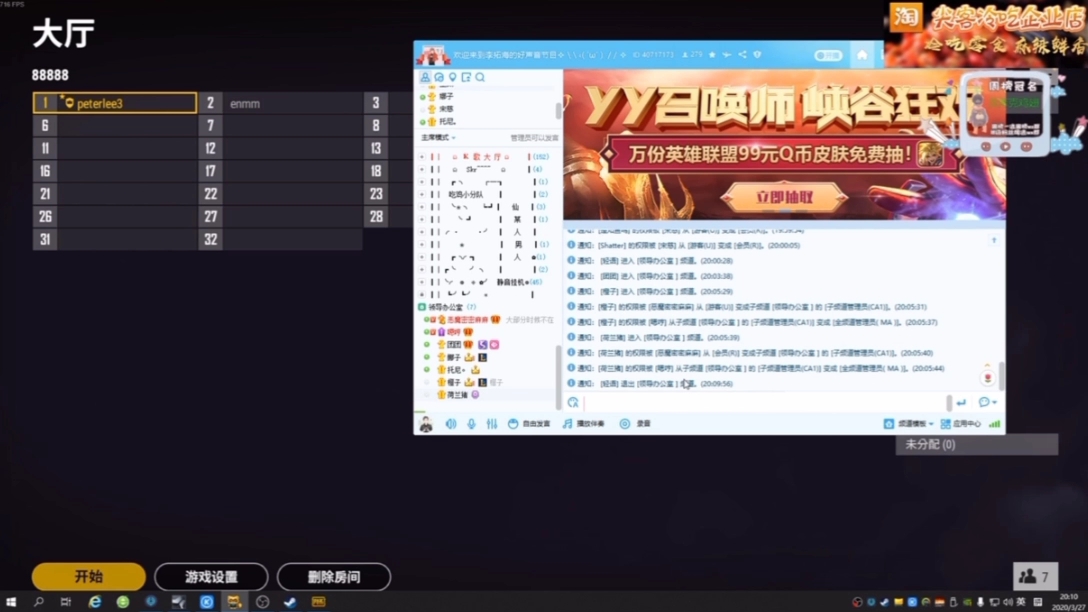Screen dimensions: 1088x612
Task: Open the 频道模板 channel template dropdown
Action: tap(908, 423)
